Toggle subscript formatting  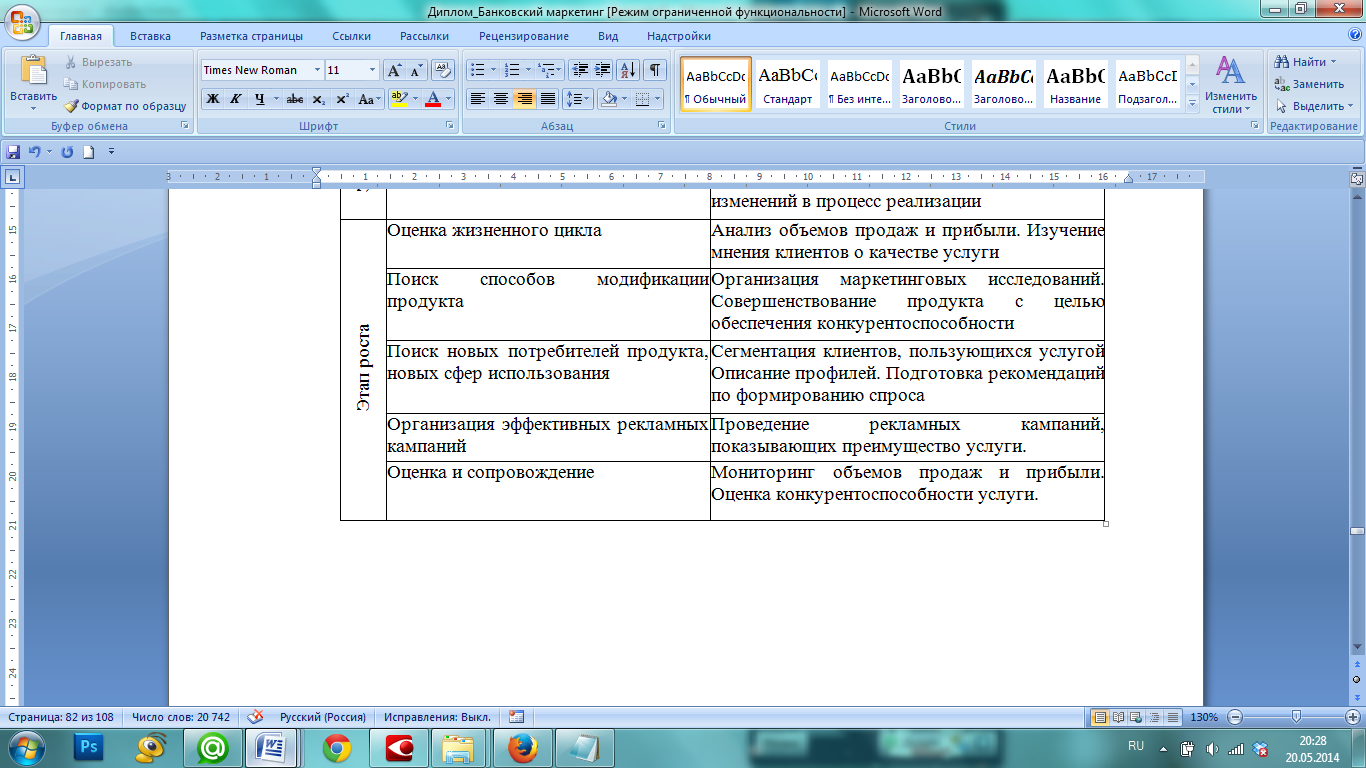pyautogui.click(x=318, y=99)
